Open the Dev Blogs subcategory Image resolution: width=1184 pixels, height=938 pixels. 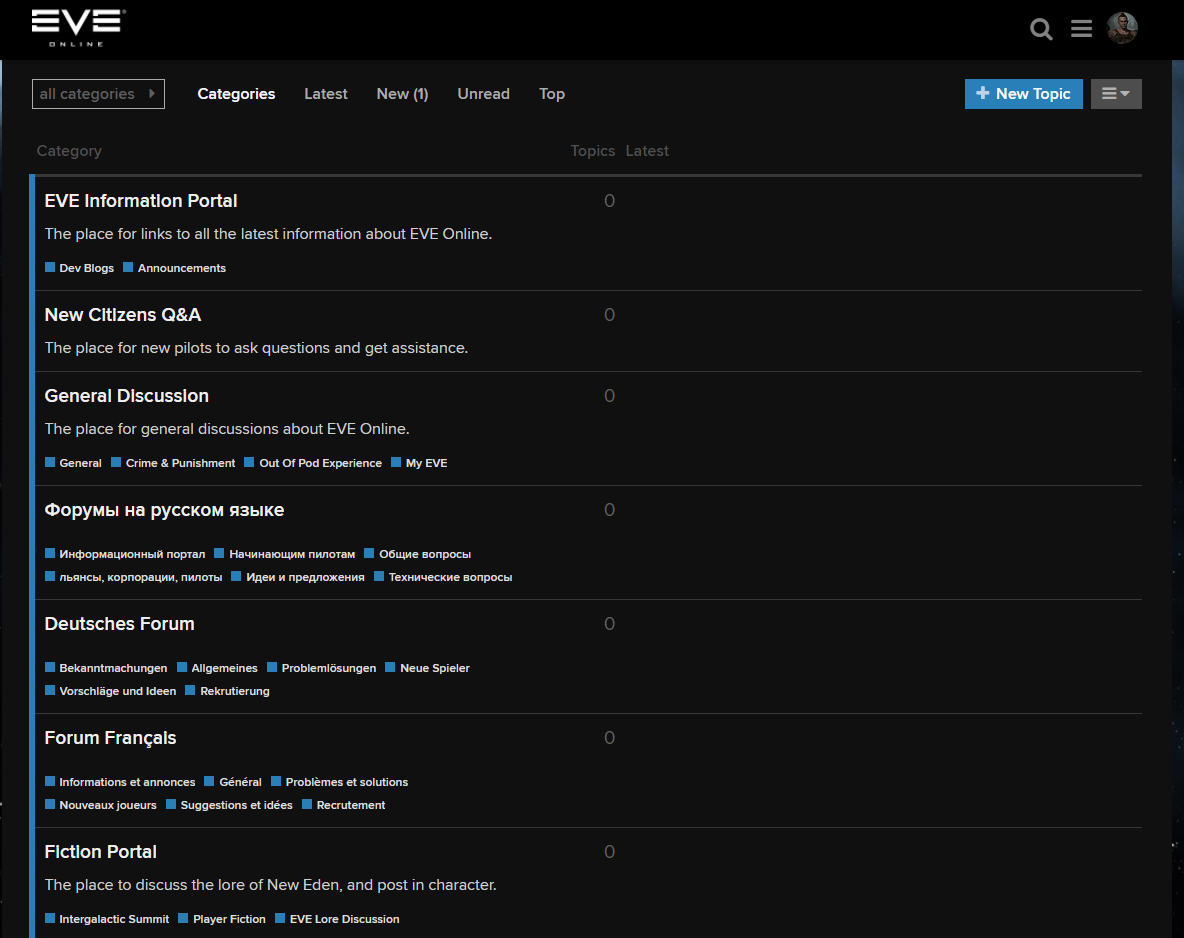click(x=79, y=268)
